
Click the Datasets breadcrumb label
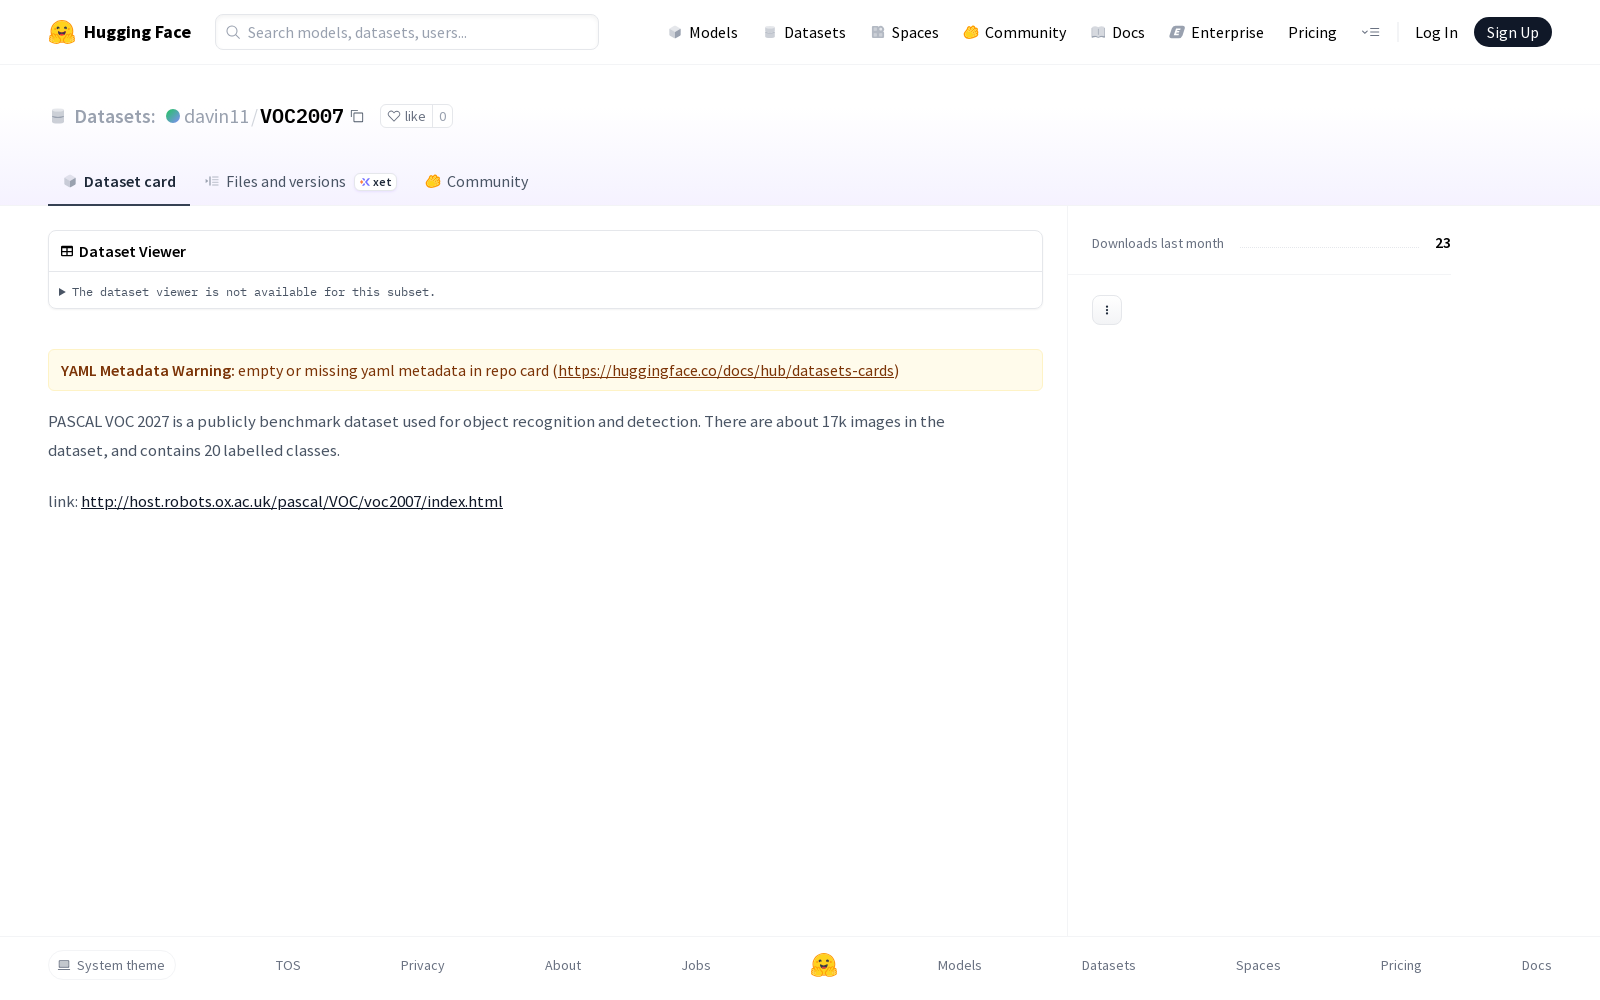click(114, 116)
